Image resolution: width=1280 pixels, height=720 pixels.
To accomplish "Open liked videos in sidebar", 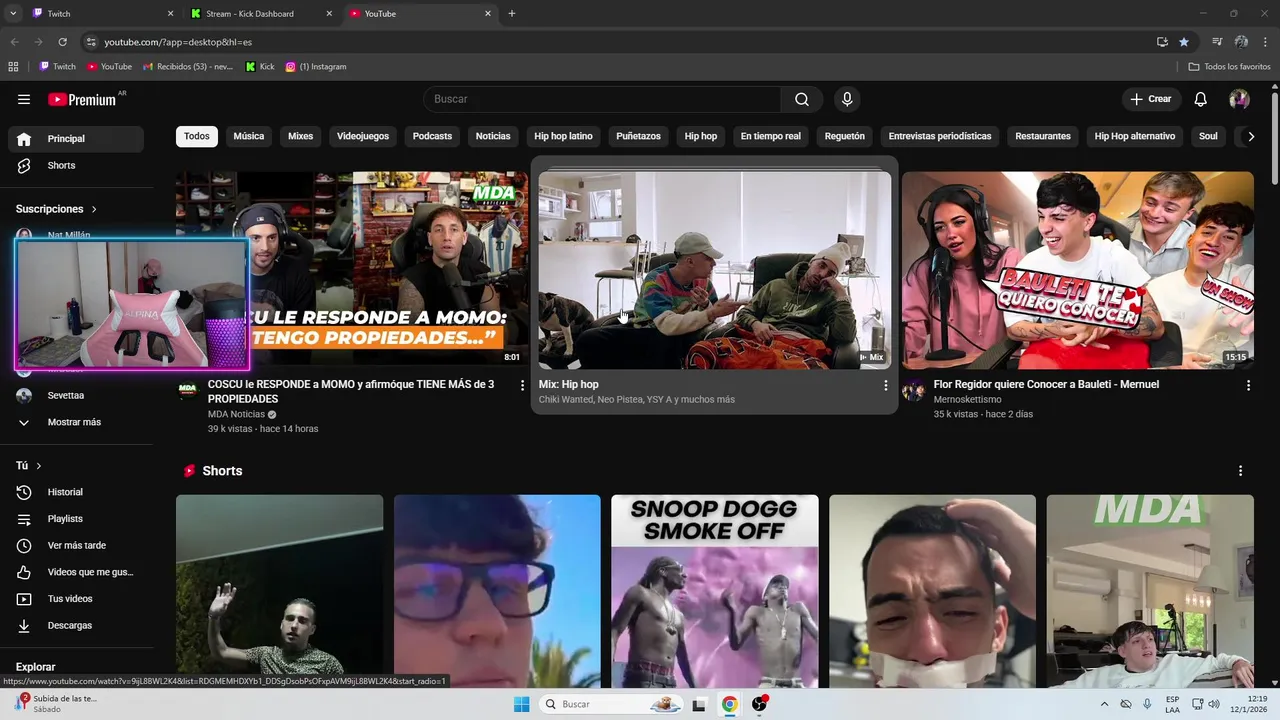I will coord(76,572).
